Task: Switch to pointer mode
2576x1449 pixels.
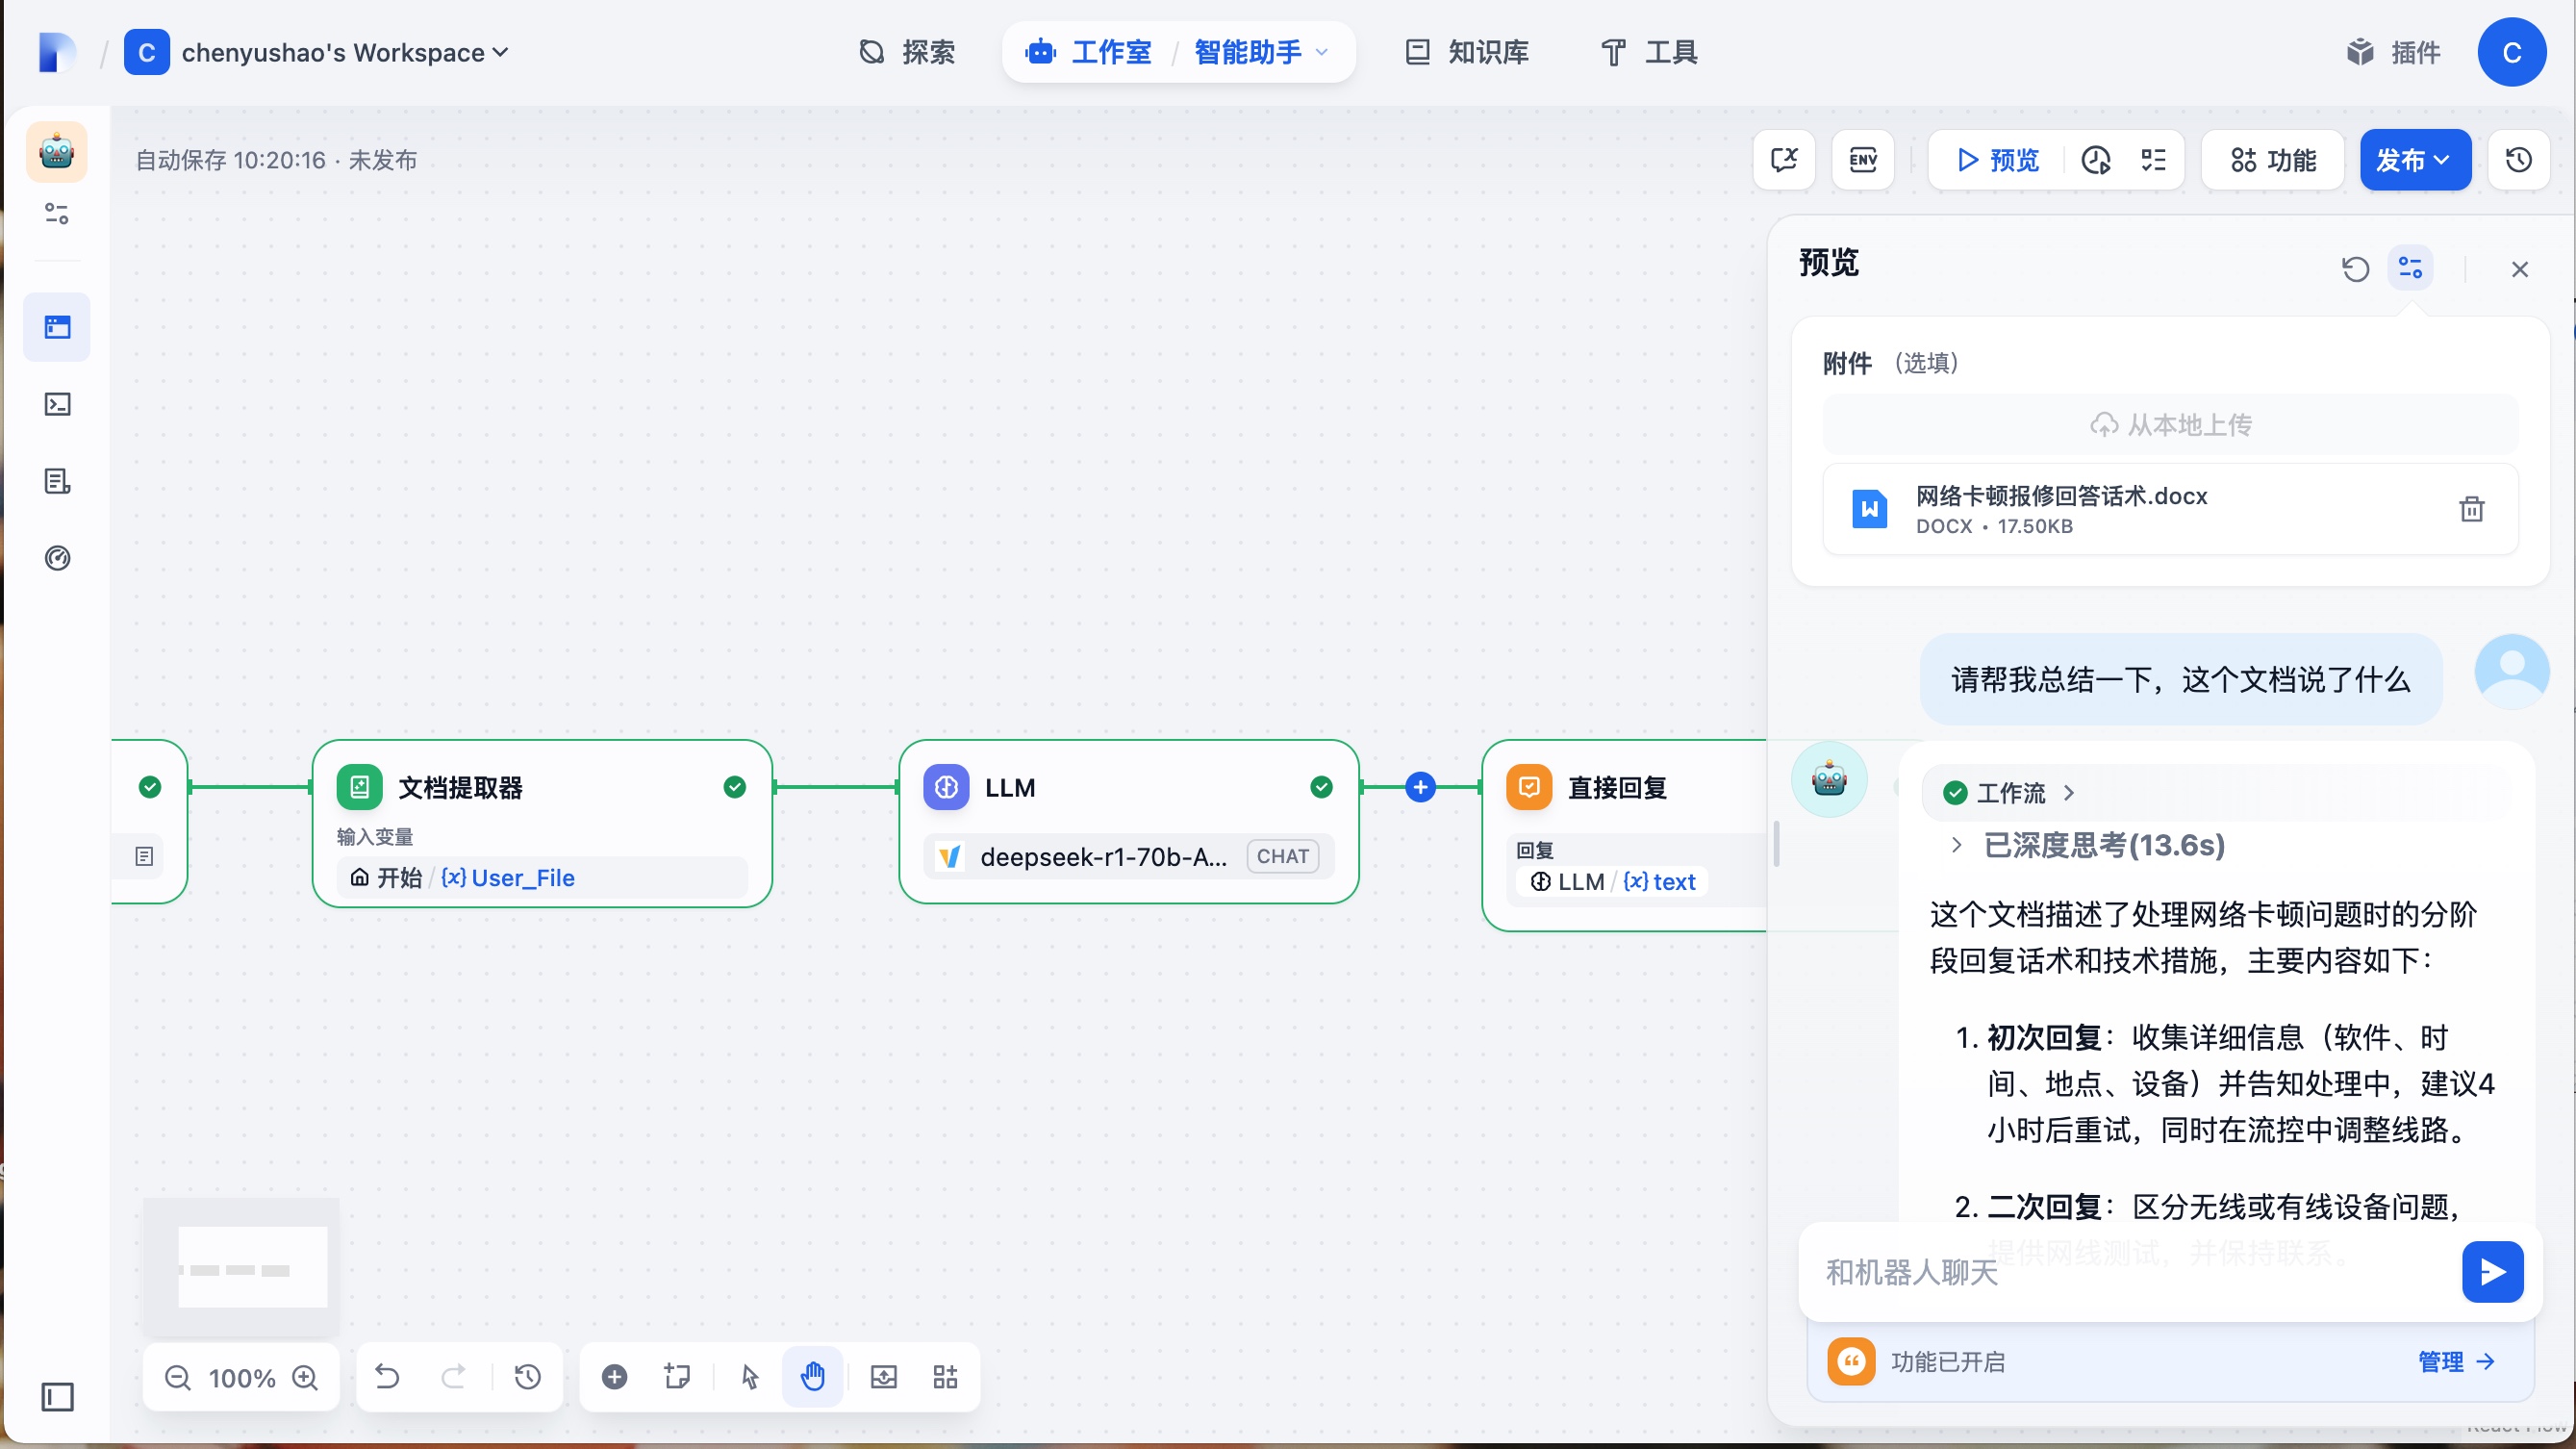Action: coord(750,1378)
